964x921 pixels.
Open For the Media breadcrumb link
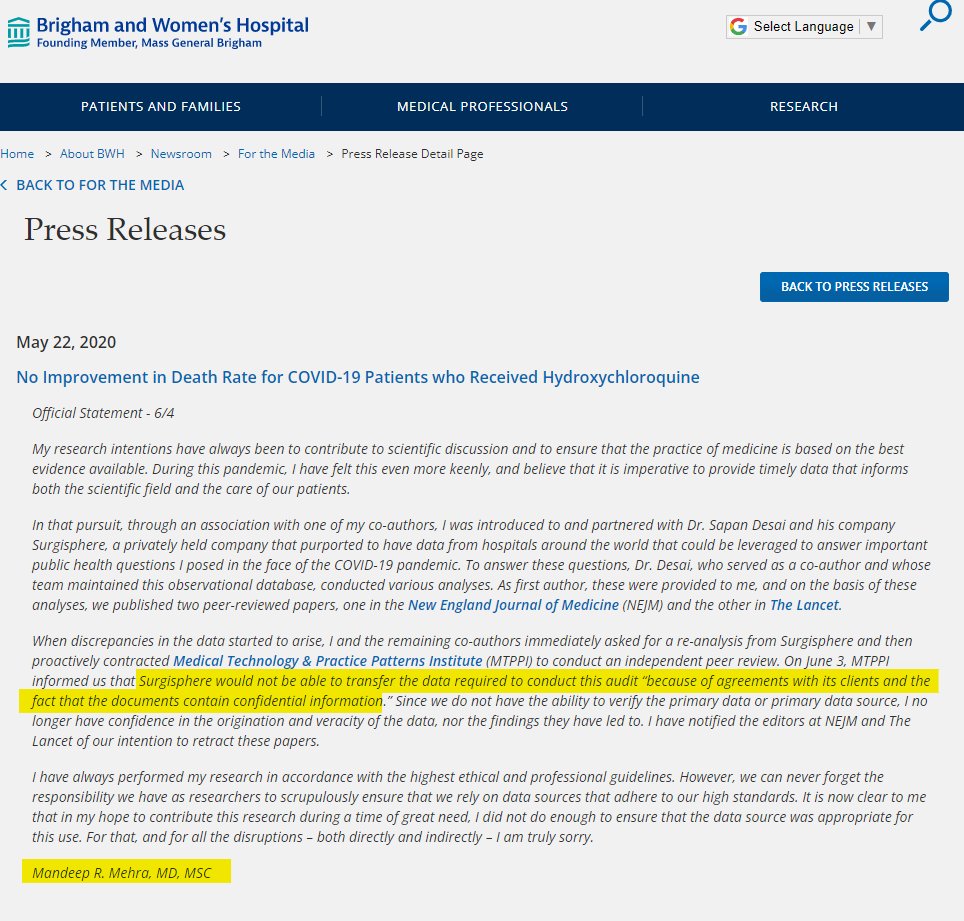click(276, 154)
